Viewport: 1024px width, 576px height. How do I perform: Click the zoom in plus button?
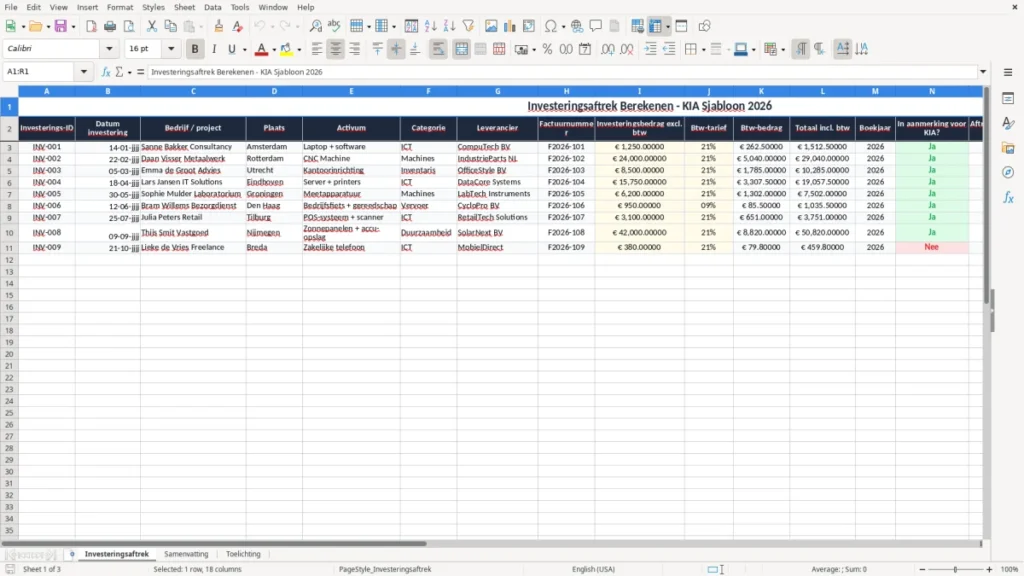pos(989,569)
